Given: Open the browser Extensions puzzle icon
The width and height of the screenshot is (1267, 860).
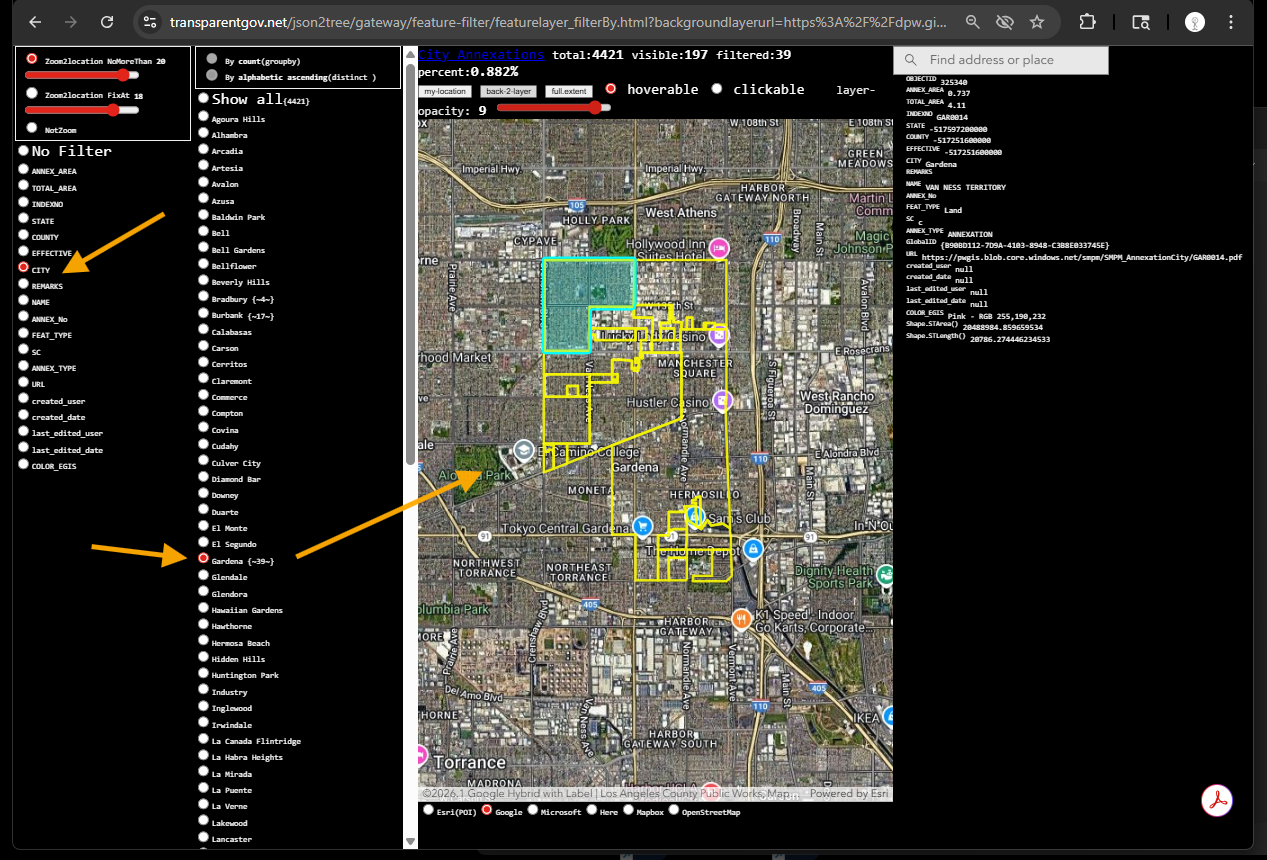Looking at the screenshot, I should tap(1088, 21).
